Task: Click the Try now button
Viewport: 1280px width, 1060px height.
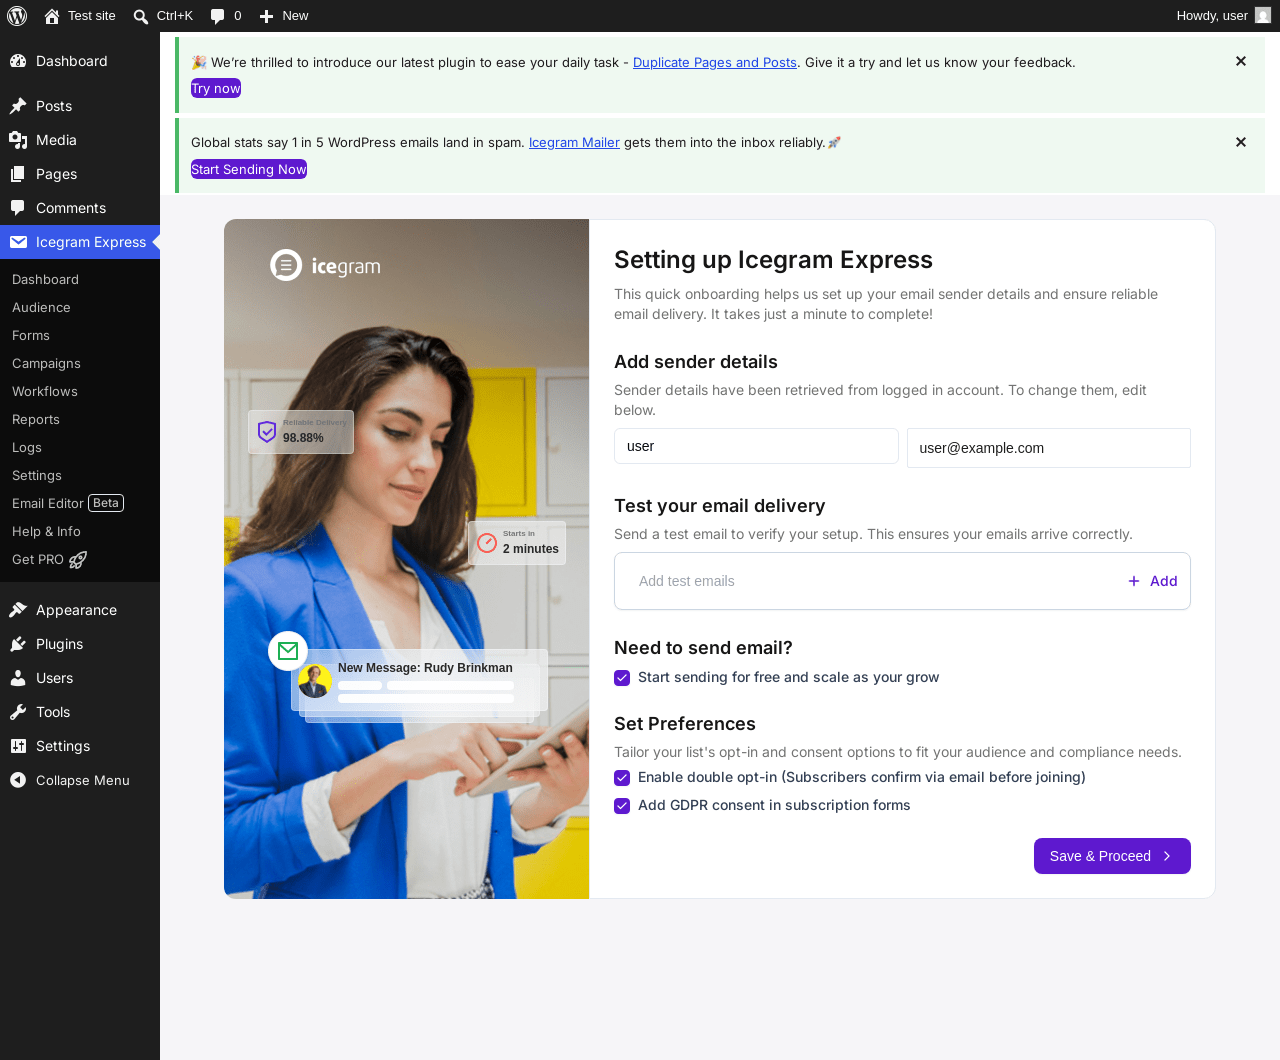Action: 216,88
